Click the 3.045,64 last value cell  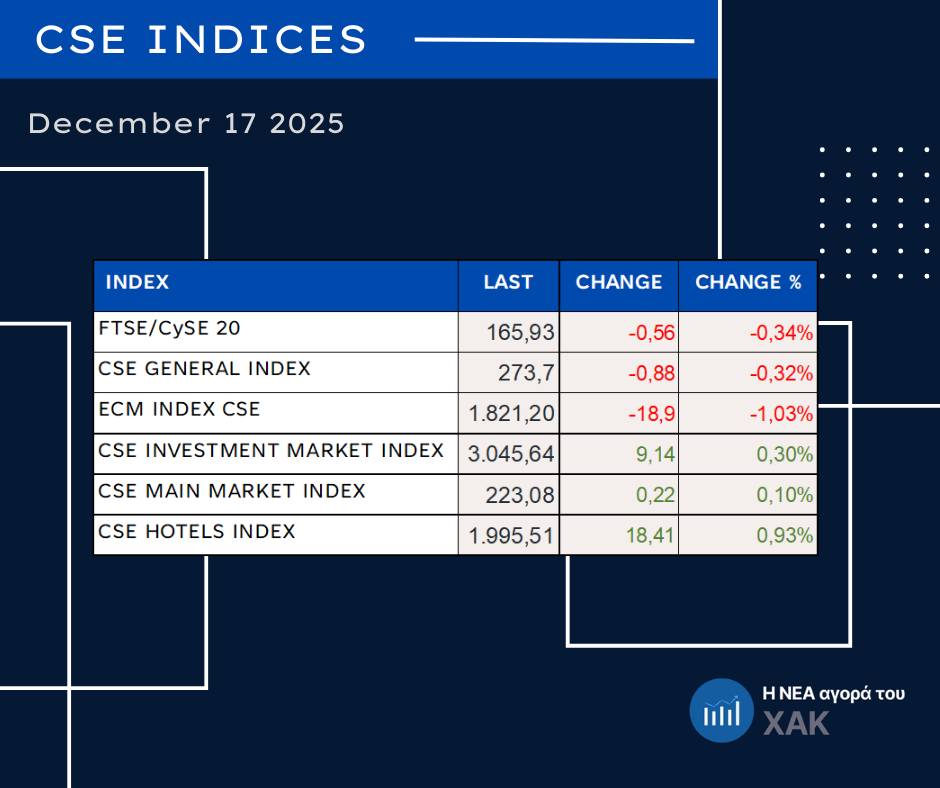[511, 454]
